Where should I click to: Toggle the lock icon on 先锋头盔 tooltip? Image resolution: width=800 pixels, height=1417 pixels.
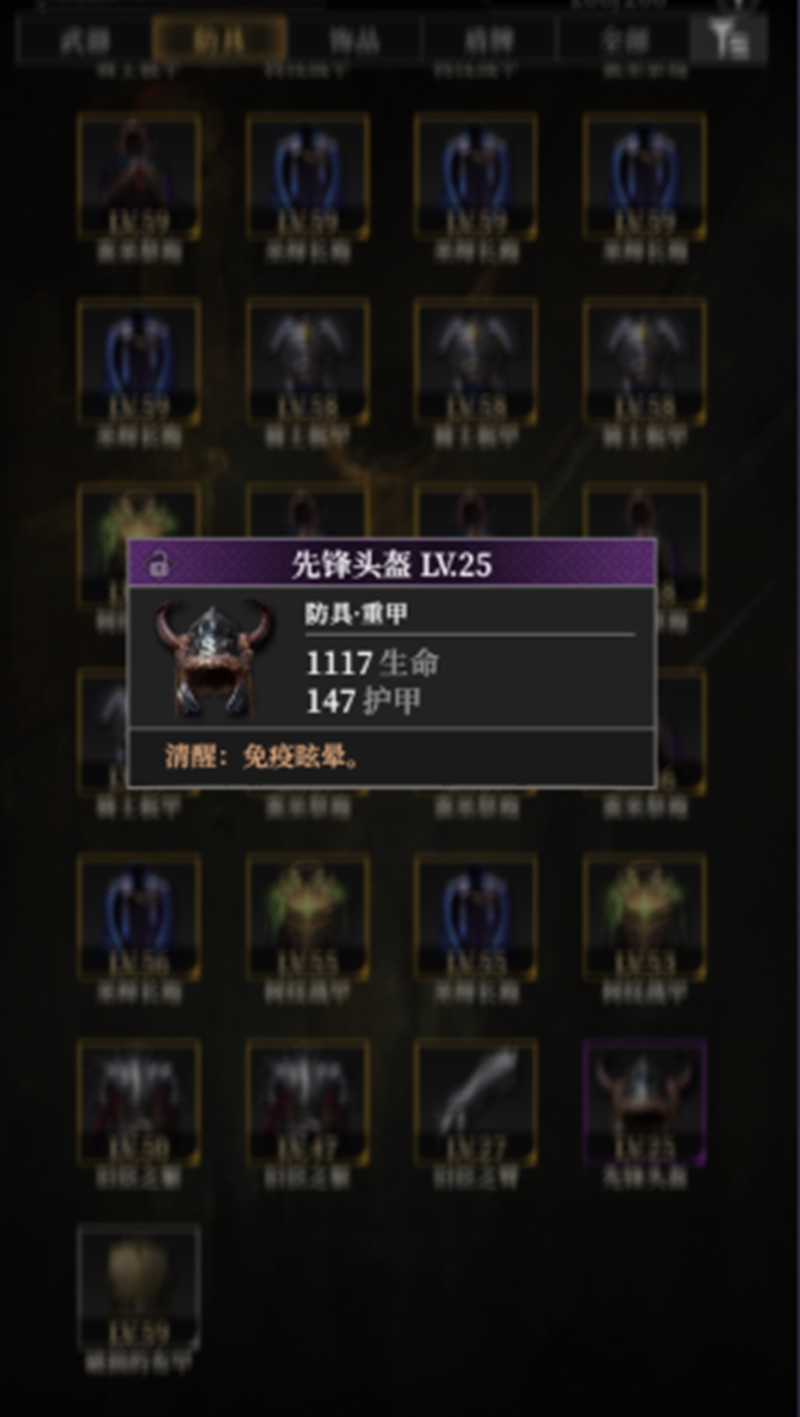click(157, 565)
